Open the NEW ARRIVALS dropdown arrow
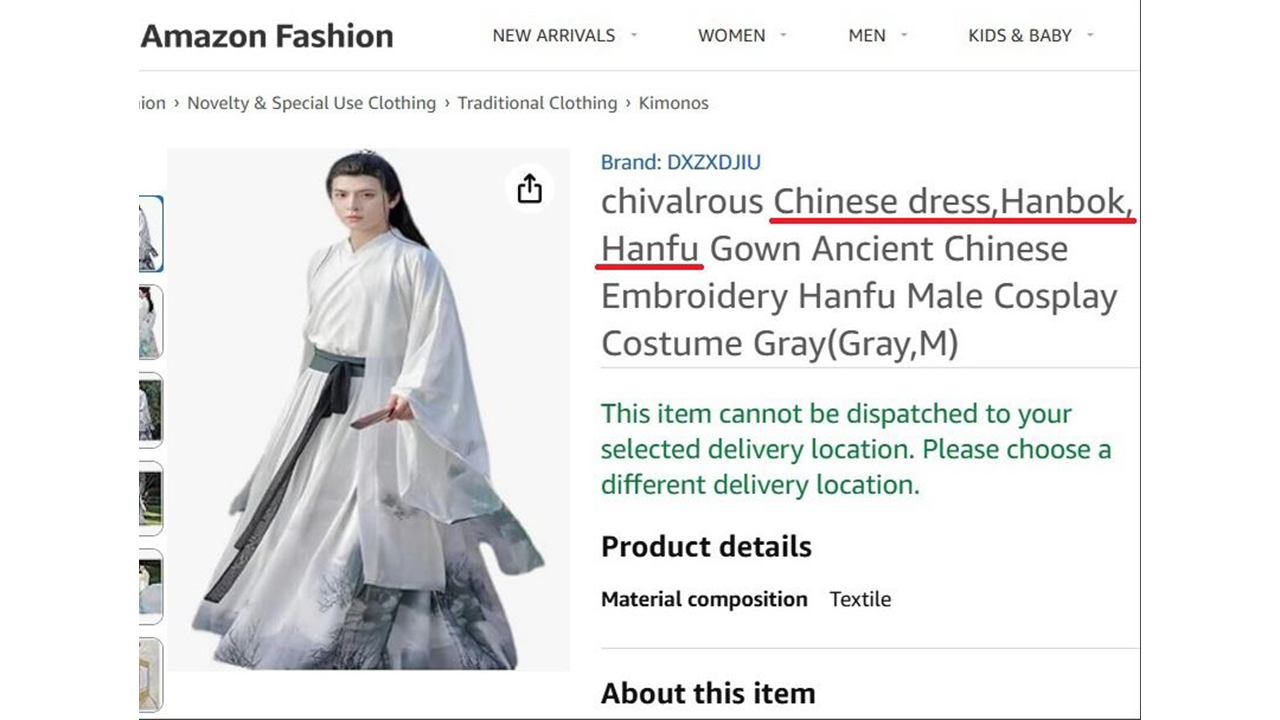The height and width of the screenshot is (720, 1280). point(633,35)
